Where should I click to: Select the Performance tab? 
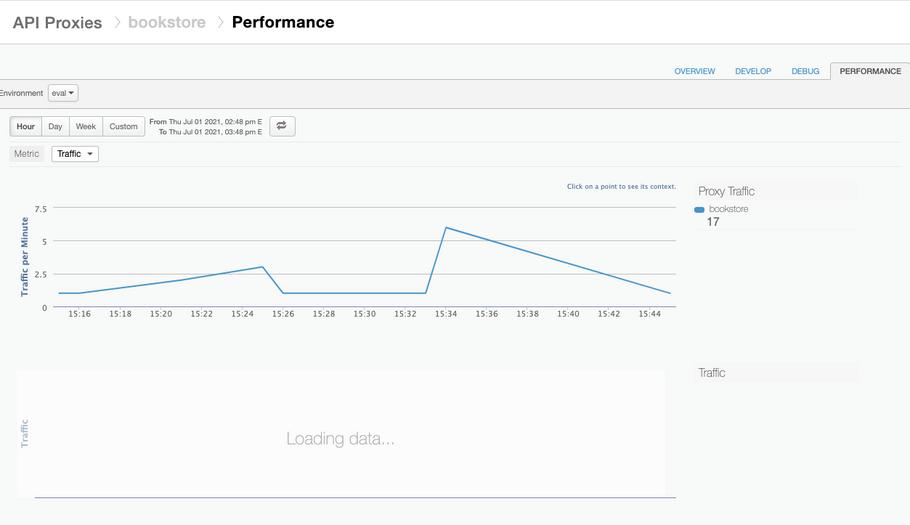tap(869, 72)
